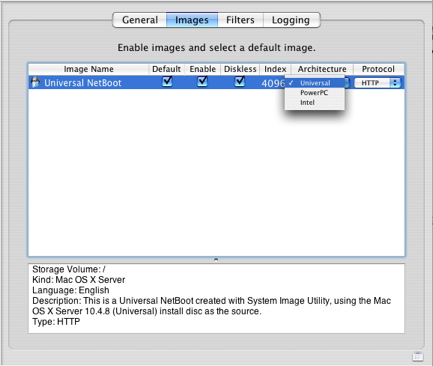Toggle the Diskless checkbox for Universal NetBoot
This screenshot has width=433, height=366.
(x=240, y=81)
